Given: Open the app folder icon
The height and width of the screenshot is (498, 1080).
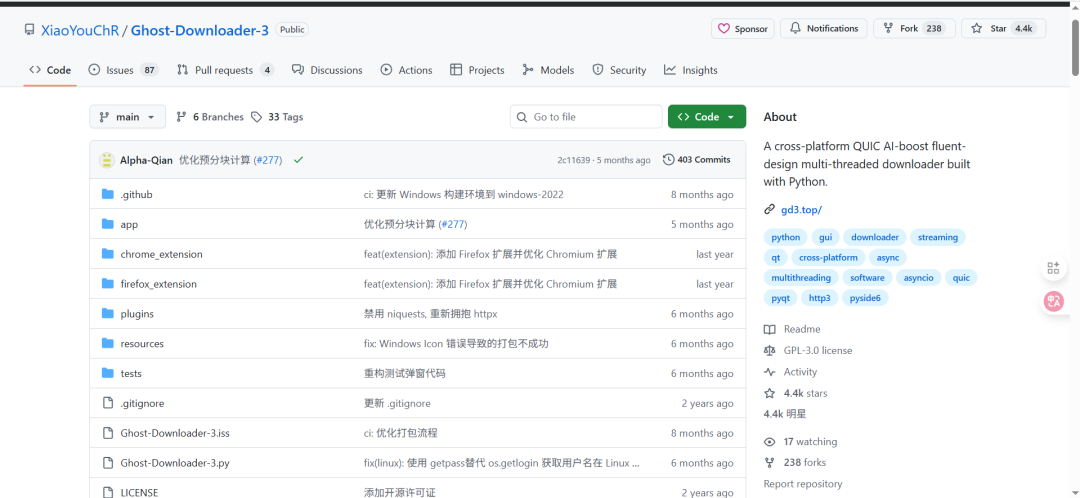Looking at the screenshot, I should 107,224.
